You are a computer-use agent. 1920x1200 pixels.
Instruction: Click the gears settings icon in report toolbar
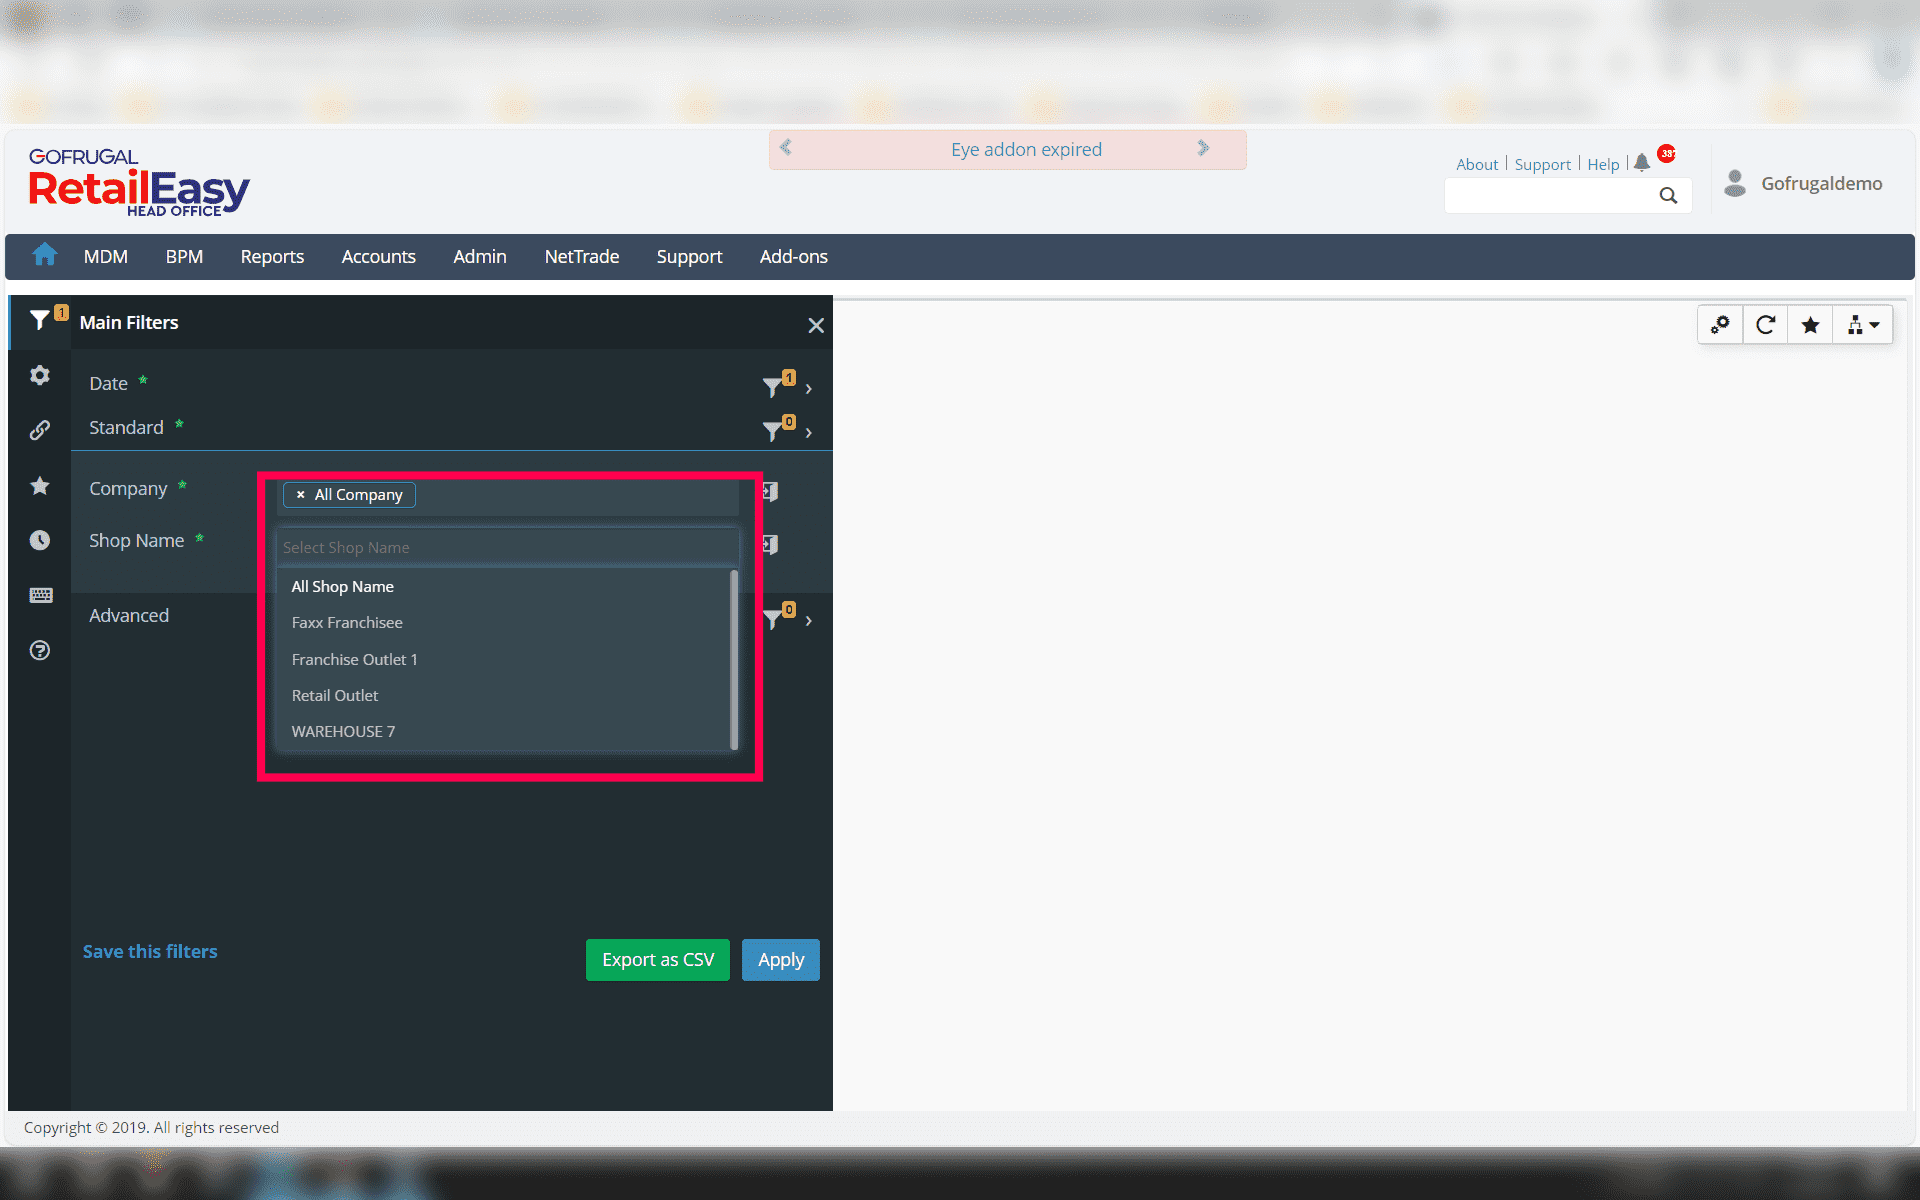coord(1720,325)
